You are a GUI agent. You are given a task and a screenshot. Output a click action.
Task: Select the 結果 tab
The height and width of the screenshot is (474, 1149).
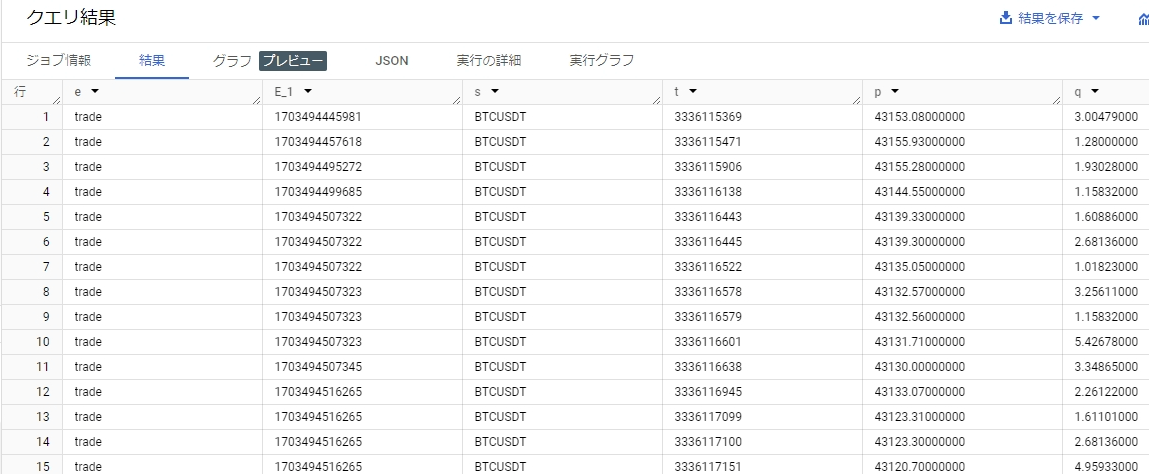click(x=152, y=61)
